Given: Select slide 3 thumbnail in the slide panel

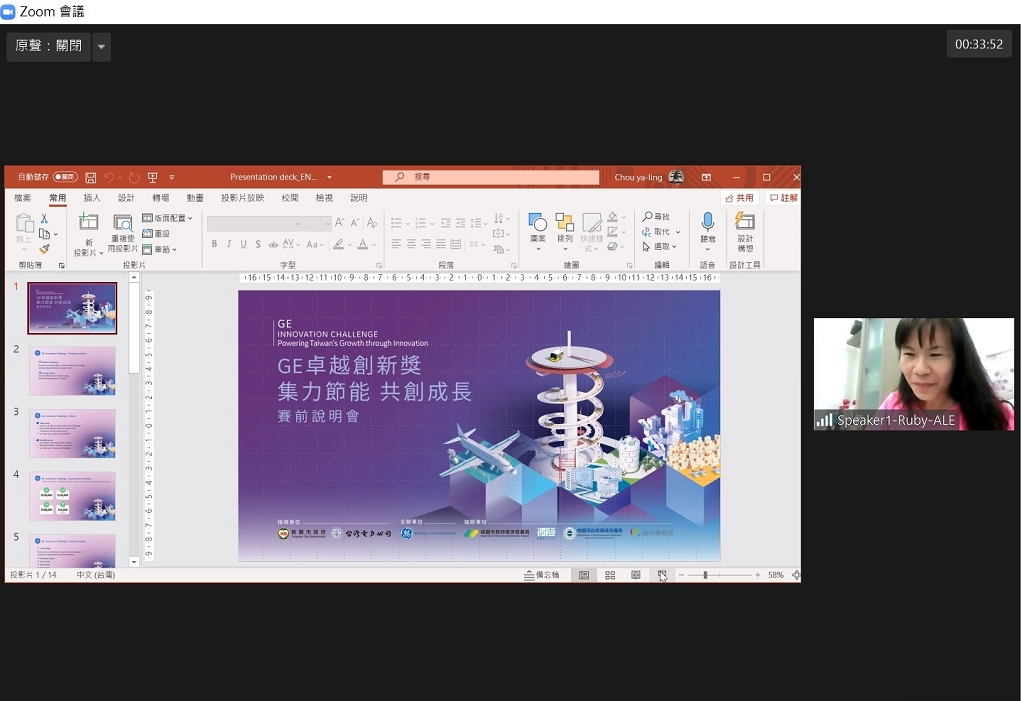Looking at the screenshot, I should pos(72,434).
